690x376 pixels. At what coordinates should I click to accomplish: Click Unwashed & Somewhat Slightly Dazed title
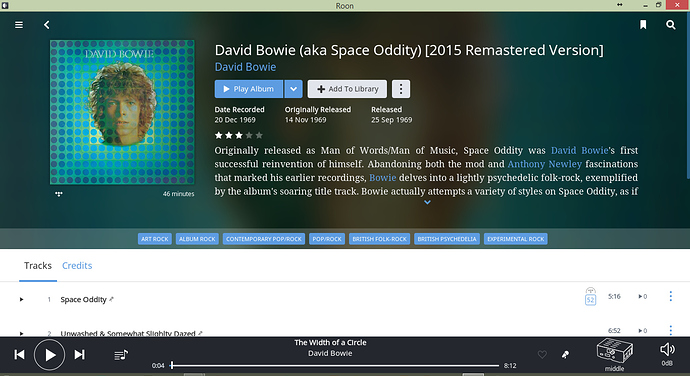[x=128, y=333]
